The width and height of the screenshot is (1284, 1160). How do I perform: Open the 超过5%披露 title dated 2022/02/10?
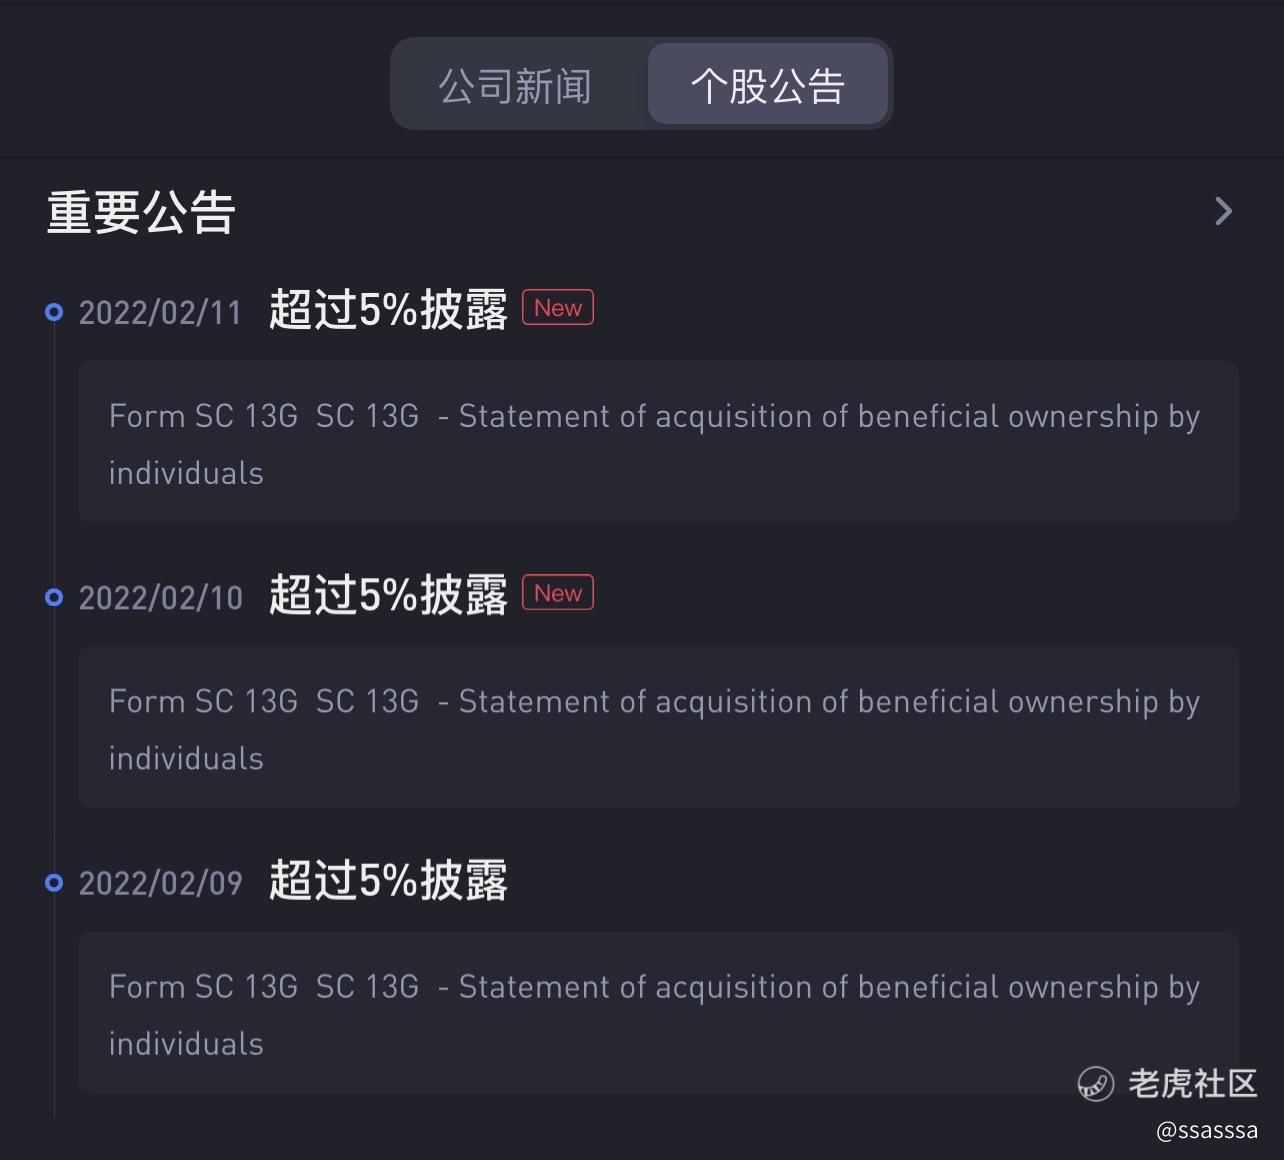point(388,595)
